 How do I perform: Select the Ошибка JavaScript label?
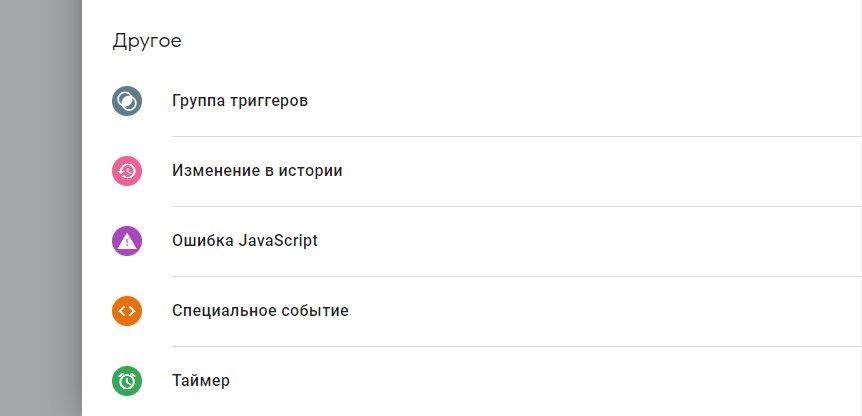pyautogui.click(x=245, y=241)
